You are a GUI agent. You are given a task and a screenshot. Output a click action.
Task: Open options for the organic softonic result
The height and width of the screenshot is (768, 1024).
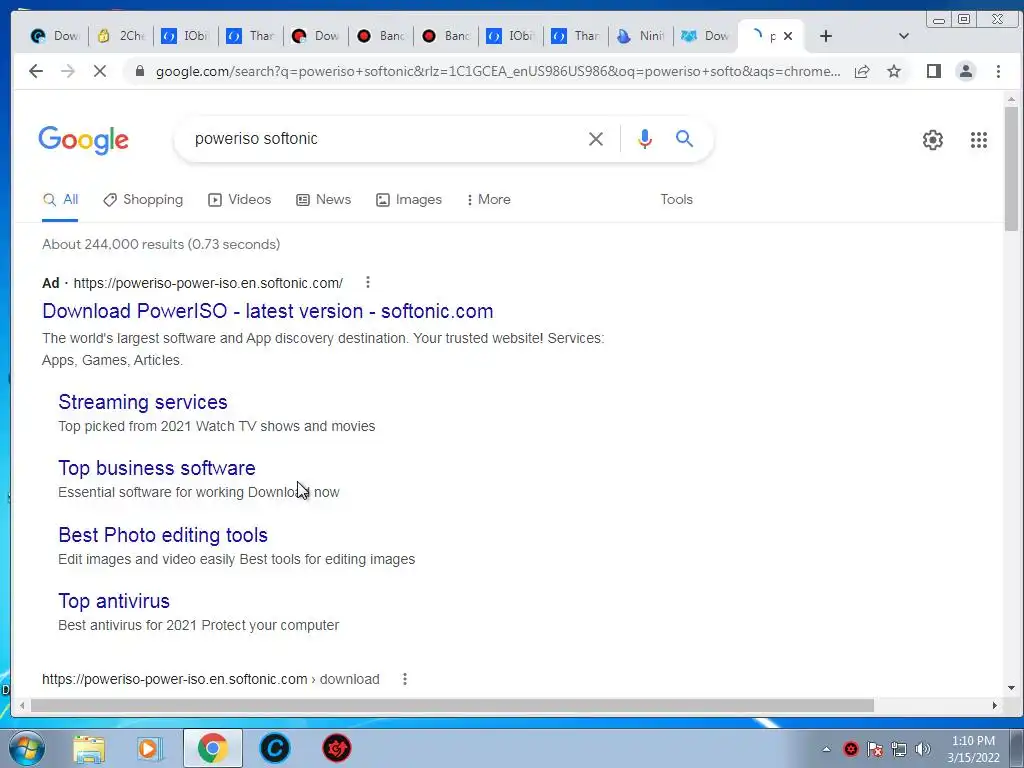[x=405, y=679]
